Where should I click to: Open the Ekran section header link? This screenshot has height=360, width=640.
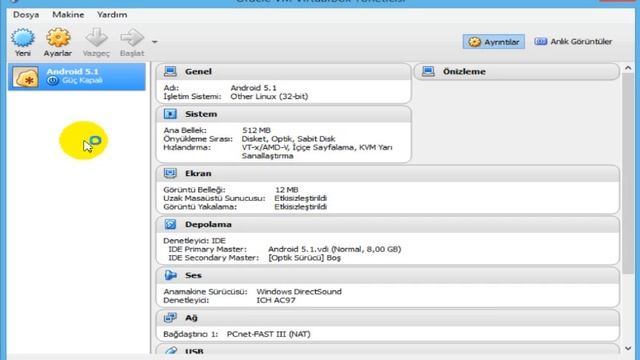coord(198,173)
